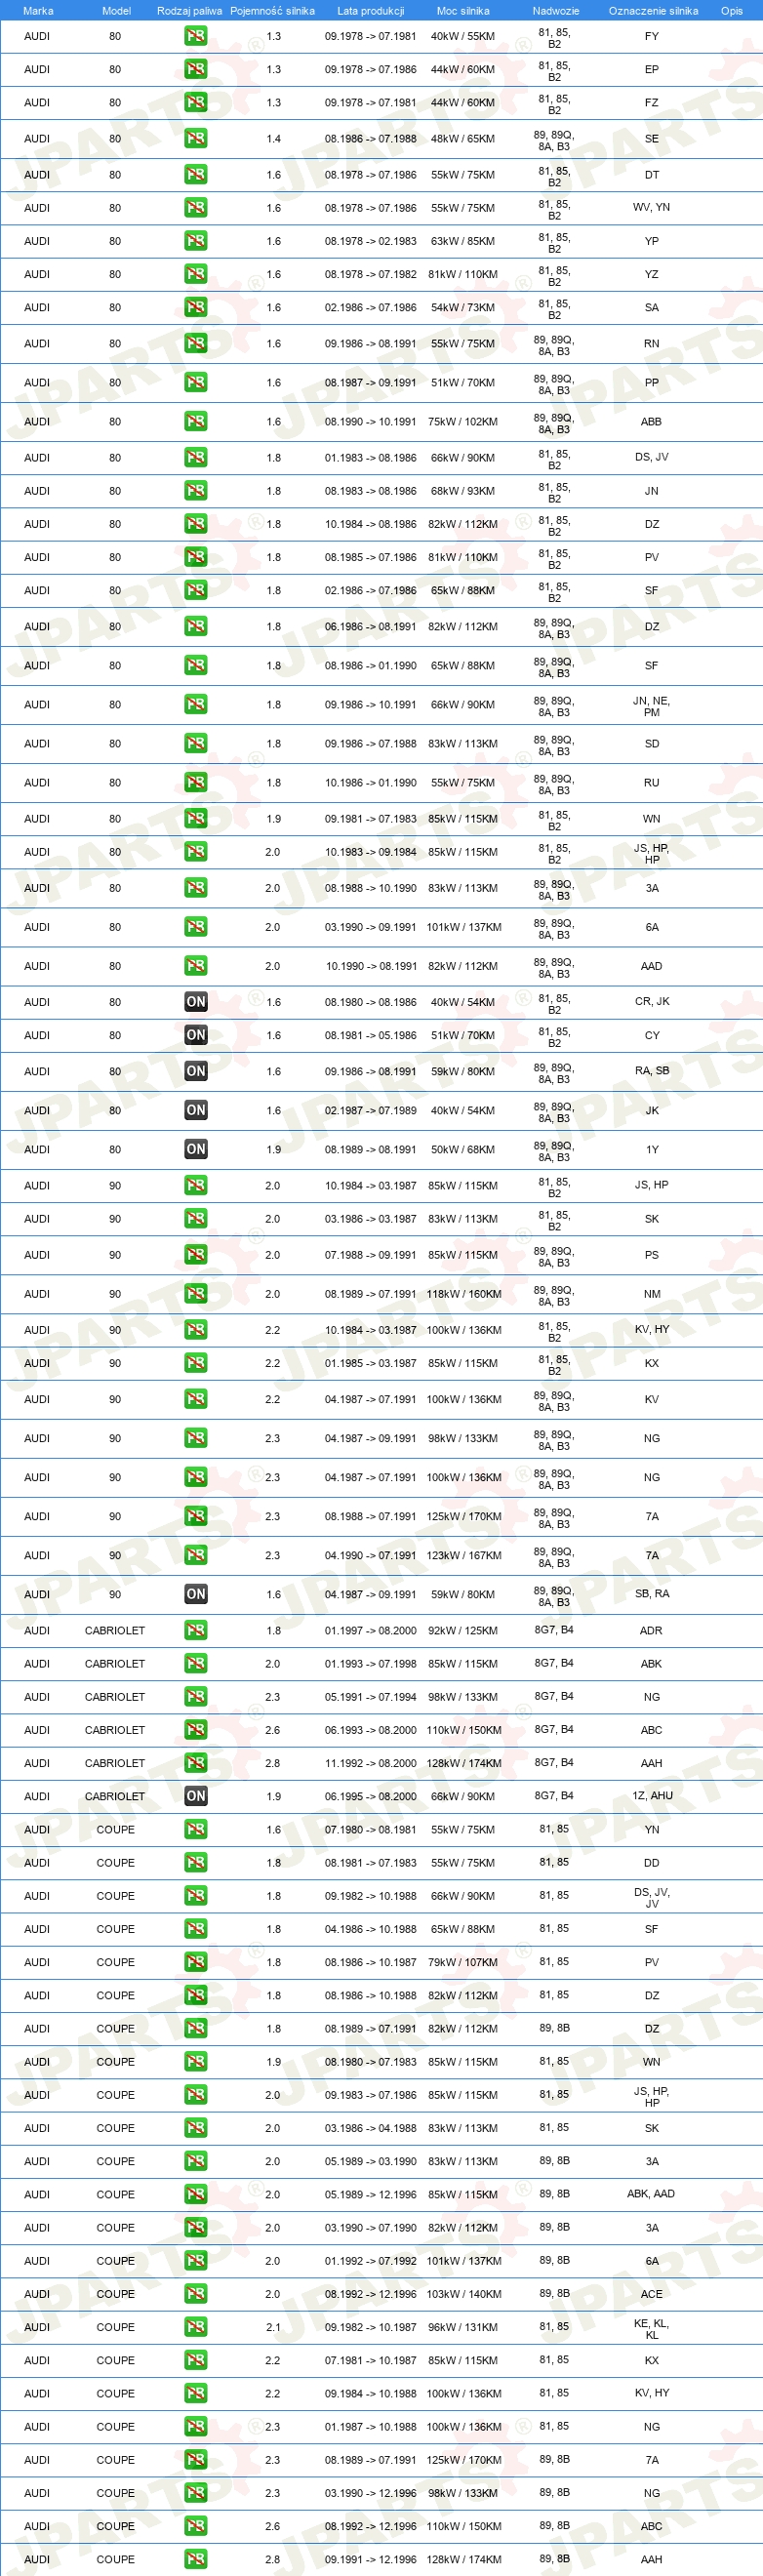Screen dimensions: 763x2576
Task: Click the 'Moc silnika' column header
Action: [x=463, y=11]
